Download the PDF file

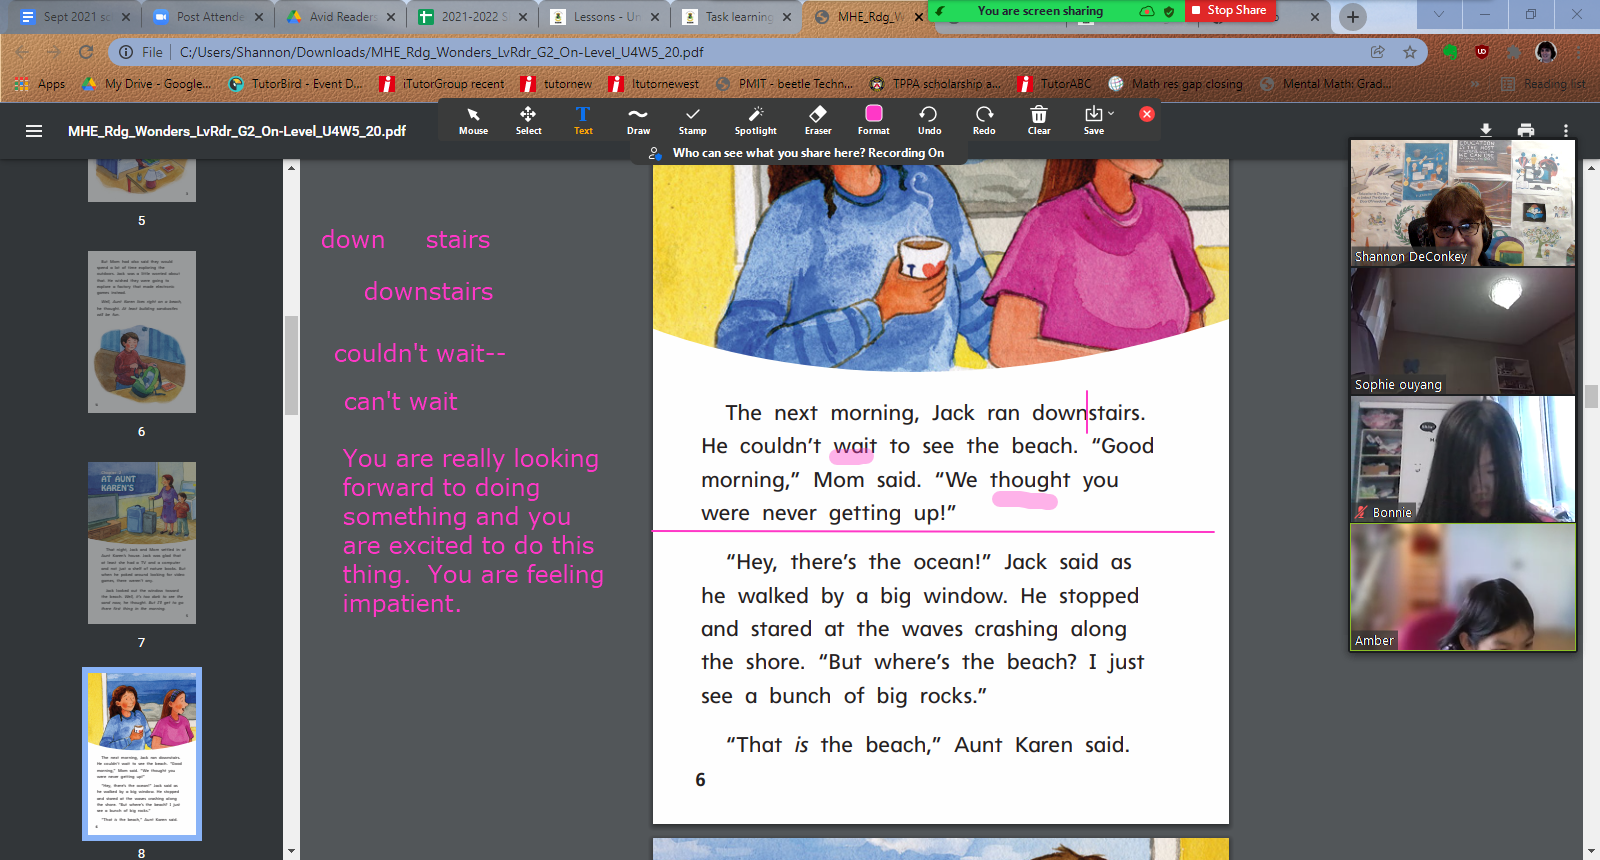tap(1486, 130)
